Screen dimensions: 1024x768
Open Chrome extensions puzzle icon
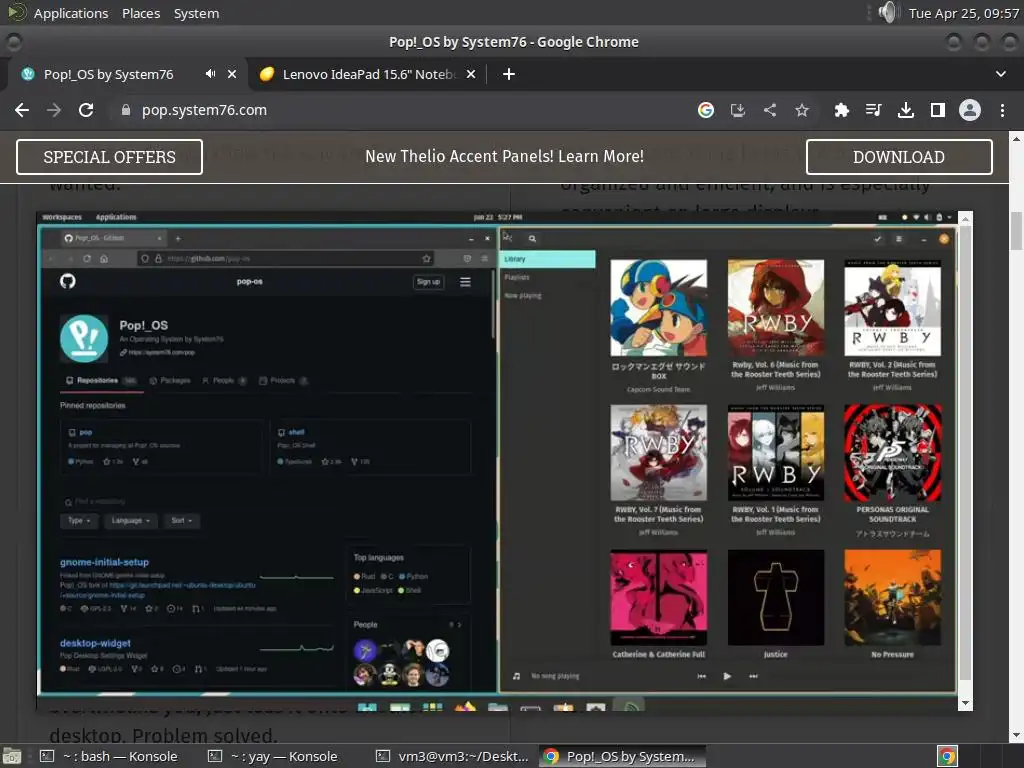click(841, 110)
